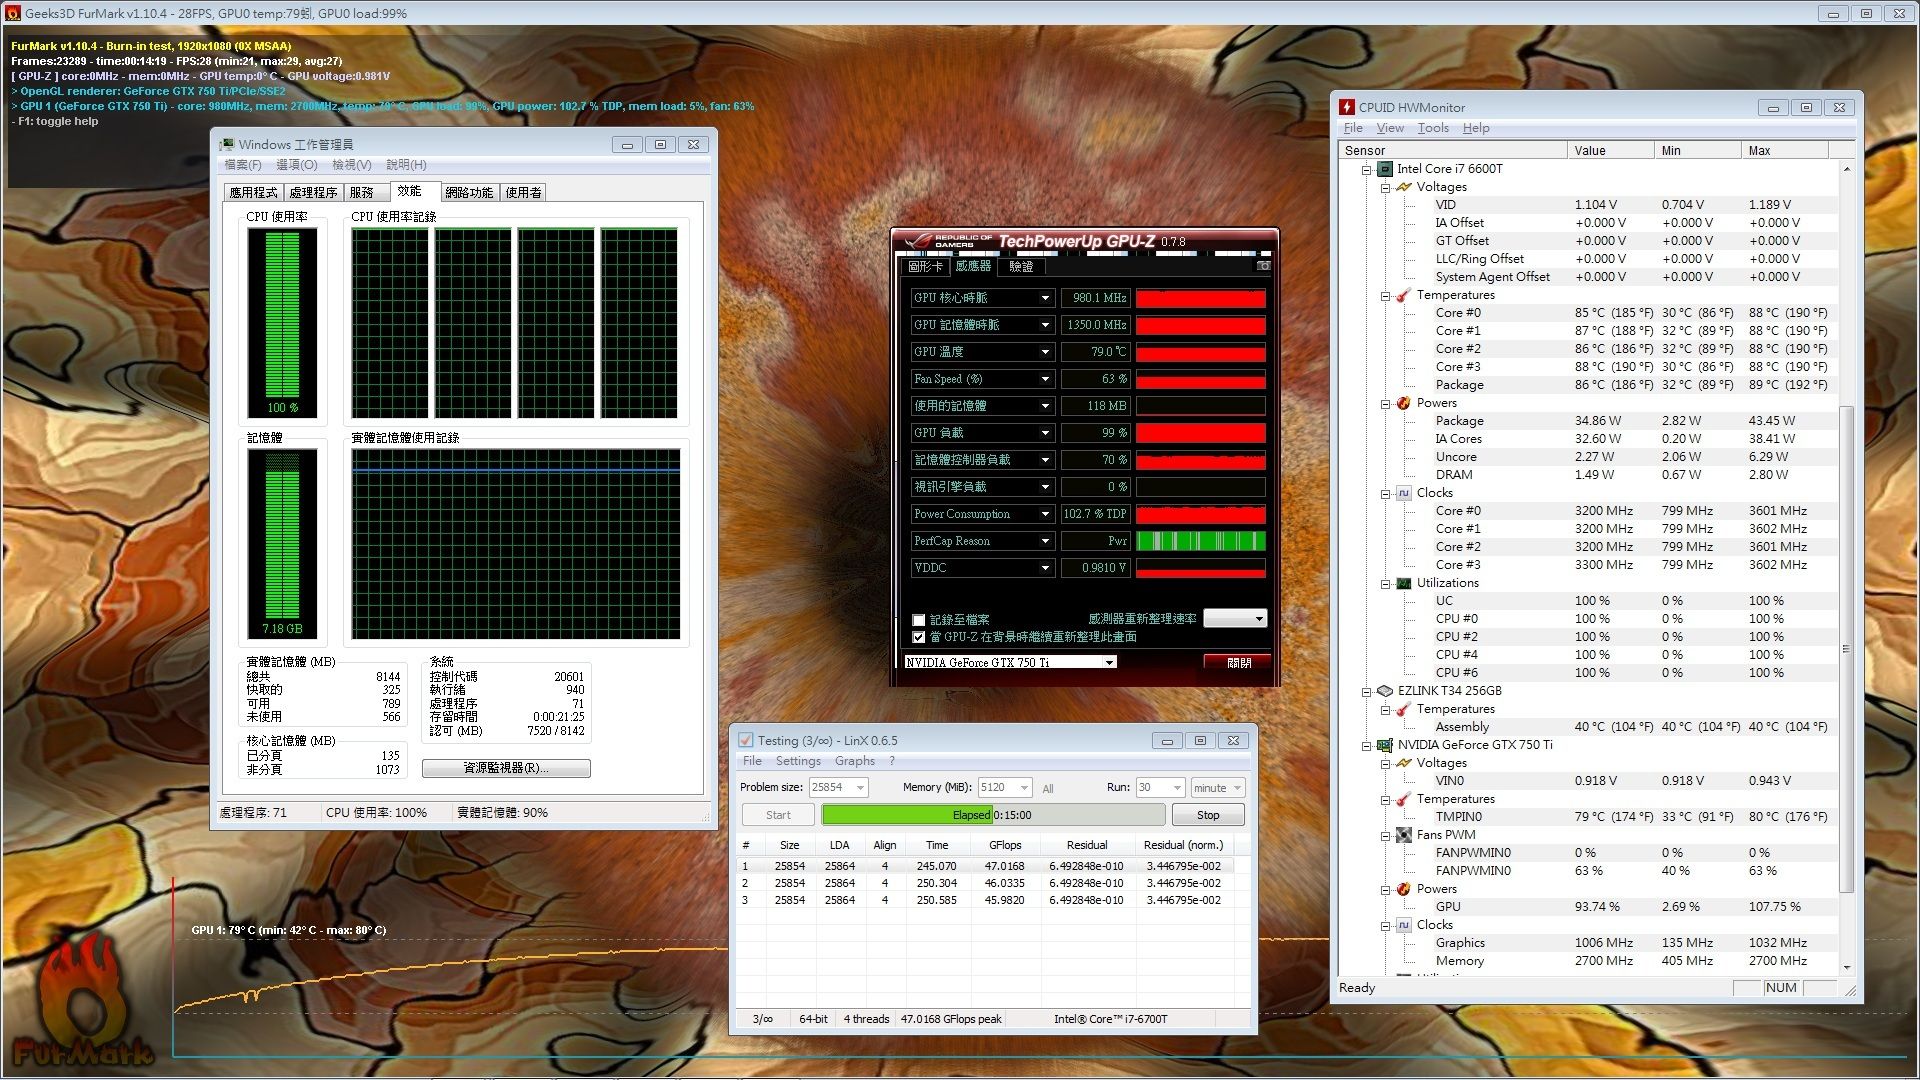Click Stop button in LinX
1920x1080 pixels.
point(1208,815)
